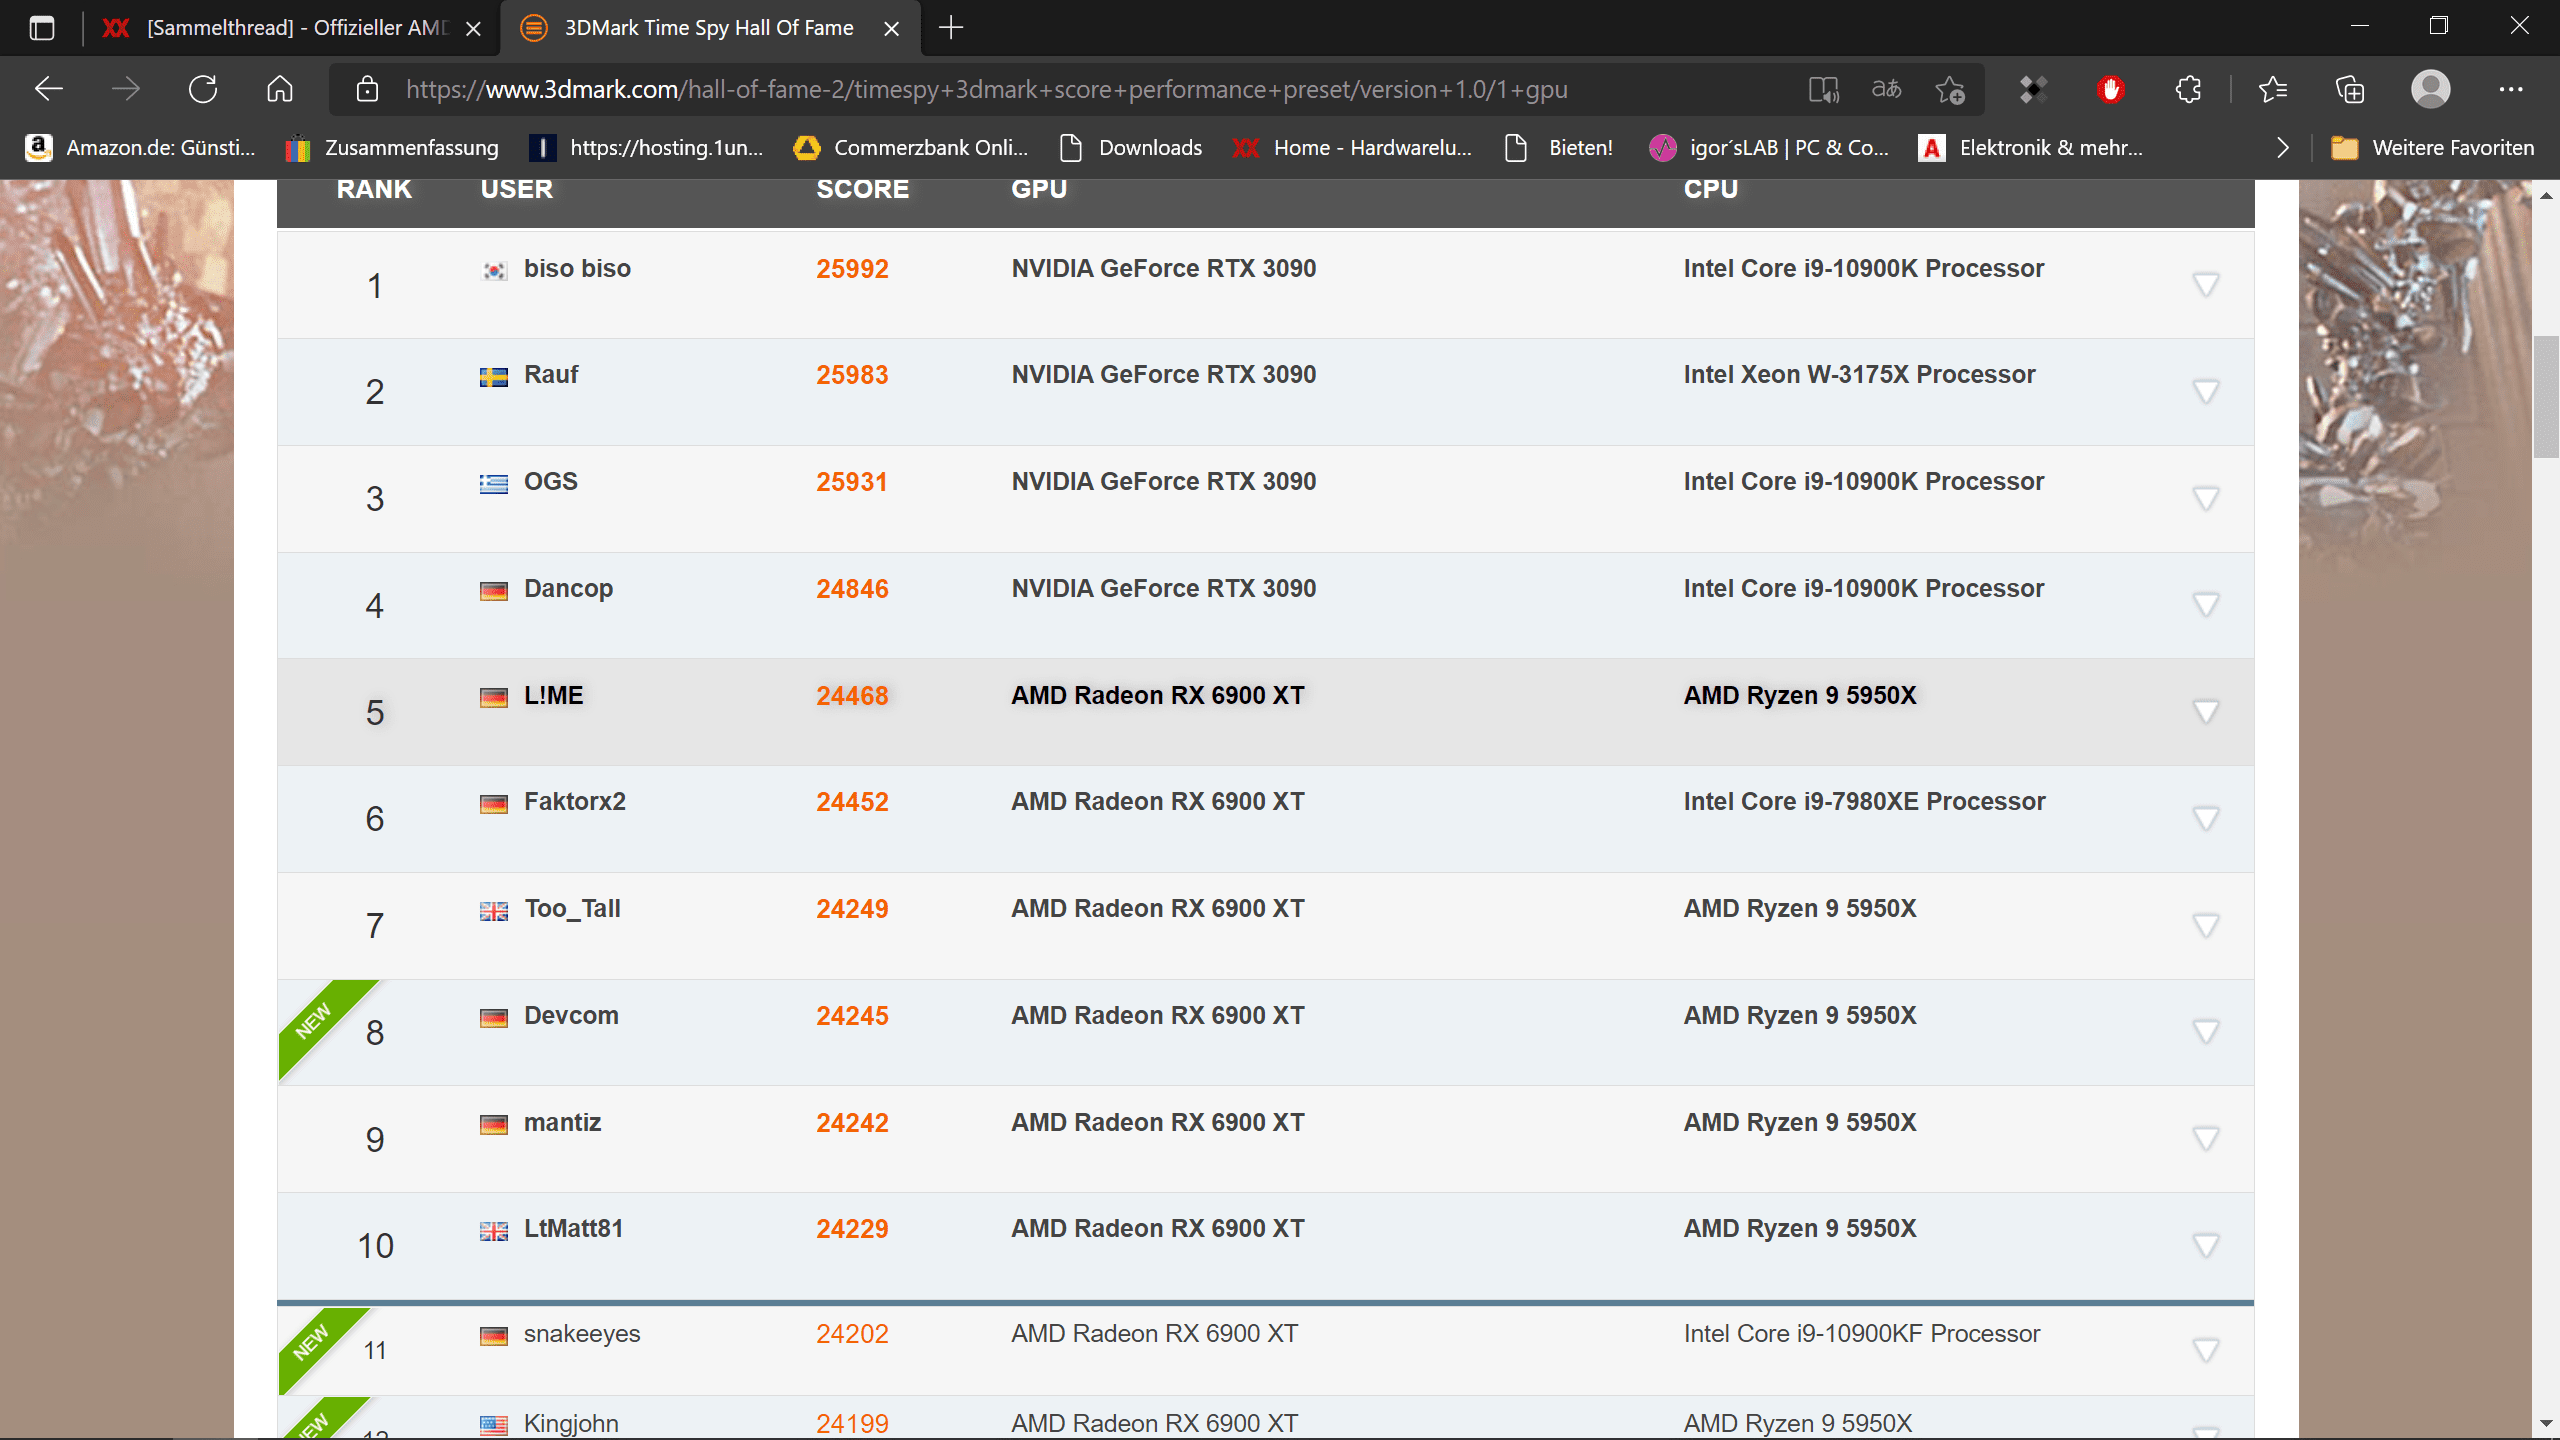Open the Zusammenfassung bookmark
The image size is (2560, 1440).
click(x=392, y=148)
